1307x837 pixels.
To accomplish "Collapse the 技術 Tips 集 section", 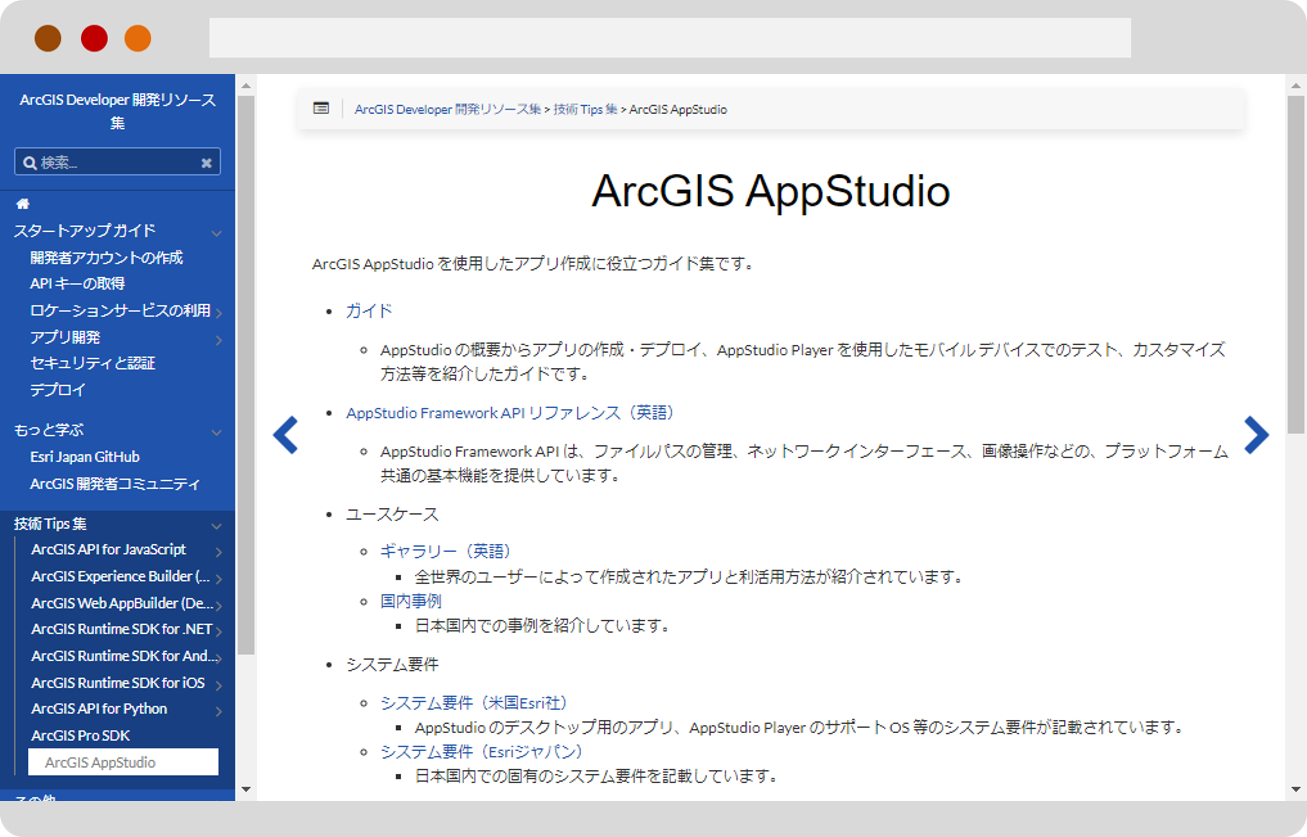I will (x=216, y=526).
